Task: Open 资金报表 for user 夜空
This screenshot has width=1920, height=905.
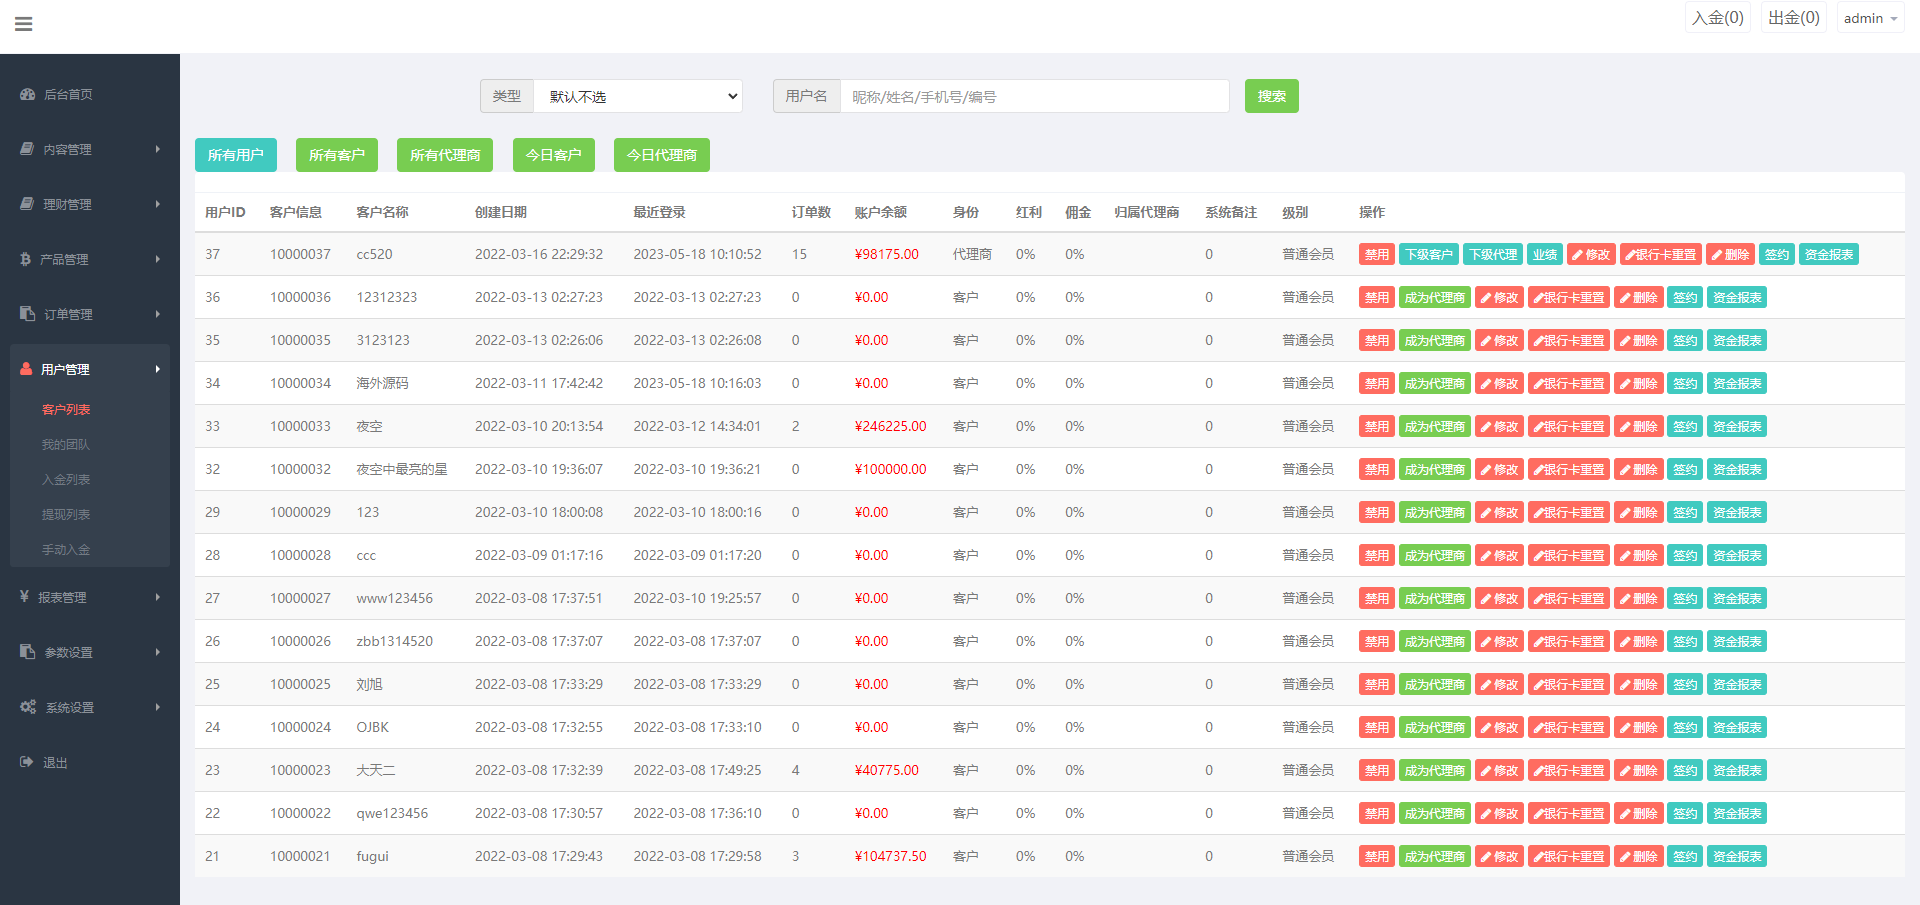Action: (1737, 426)
